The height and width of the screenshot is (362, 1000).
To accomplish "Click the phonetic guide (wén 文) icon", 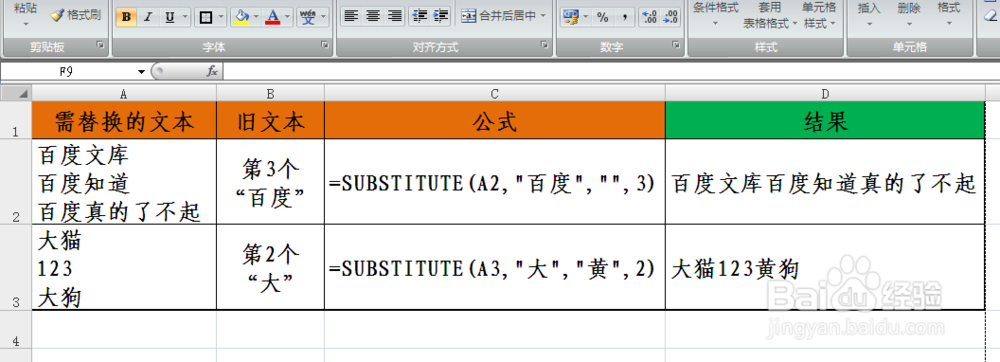I will click(x=307, y=17).
